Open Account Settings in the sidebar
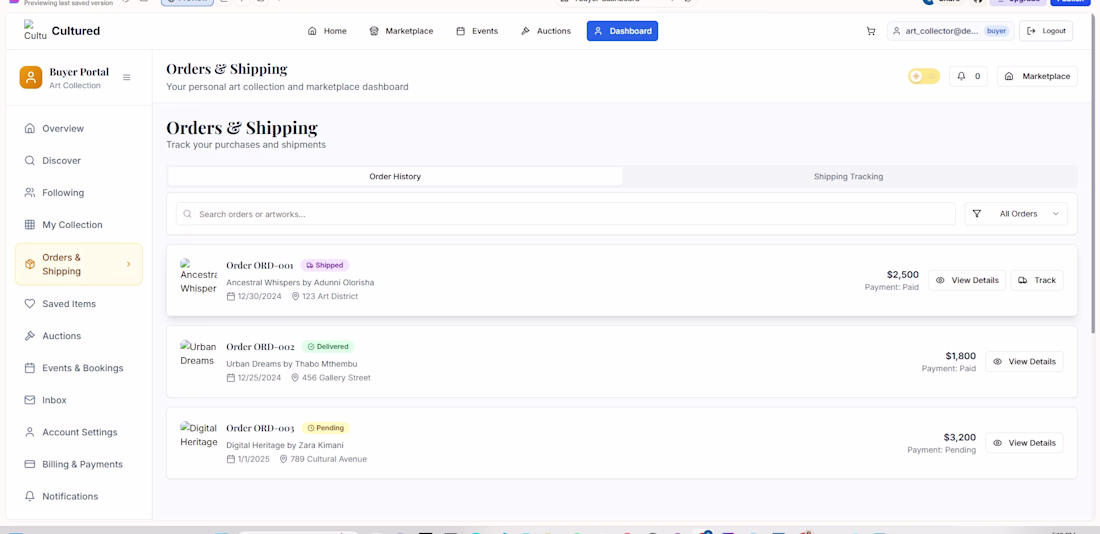The width and height of the screenshot is (1100, 534). [x=79, y=432]
